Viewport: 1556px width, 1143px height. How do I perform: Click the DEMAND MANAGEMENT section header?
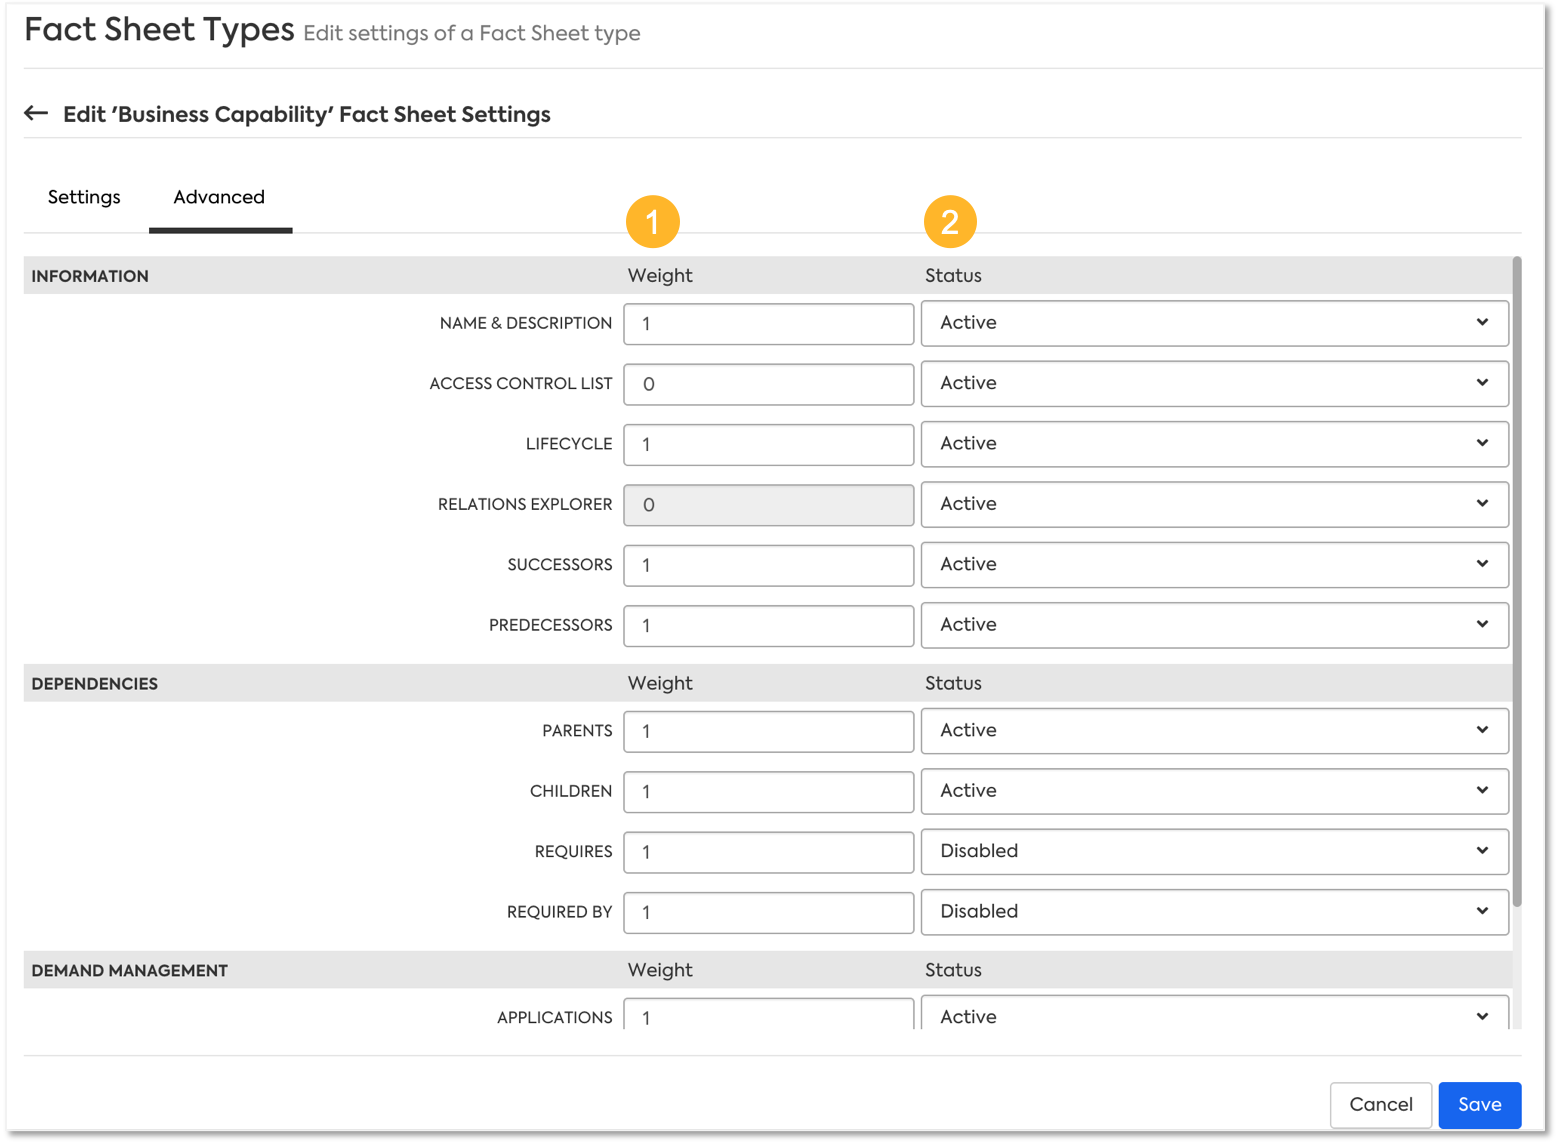tap(129, 971)
